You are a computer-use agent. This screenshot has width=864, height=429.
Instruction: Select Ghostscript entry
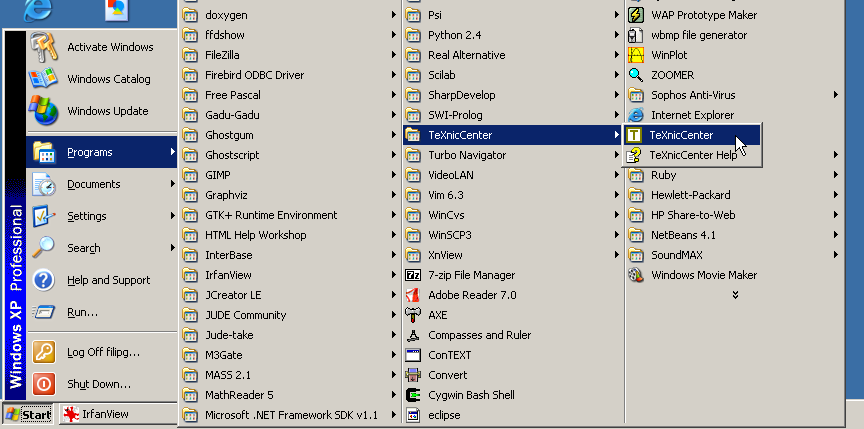tap(290, 155)
